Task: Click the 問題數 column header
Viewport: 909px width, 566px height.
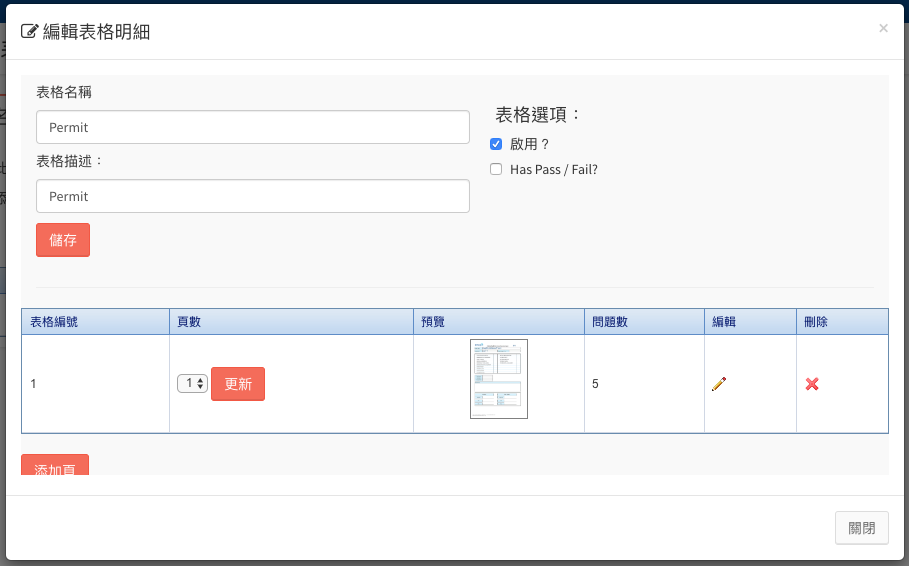Action: (644, 322)
